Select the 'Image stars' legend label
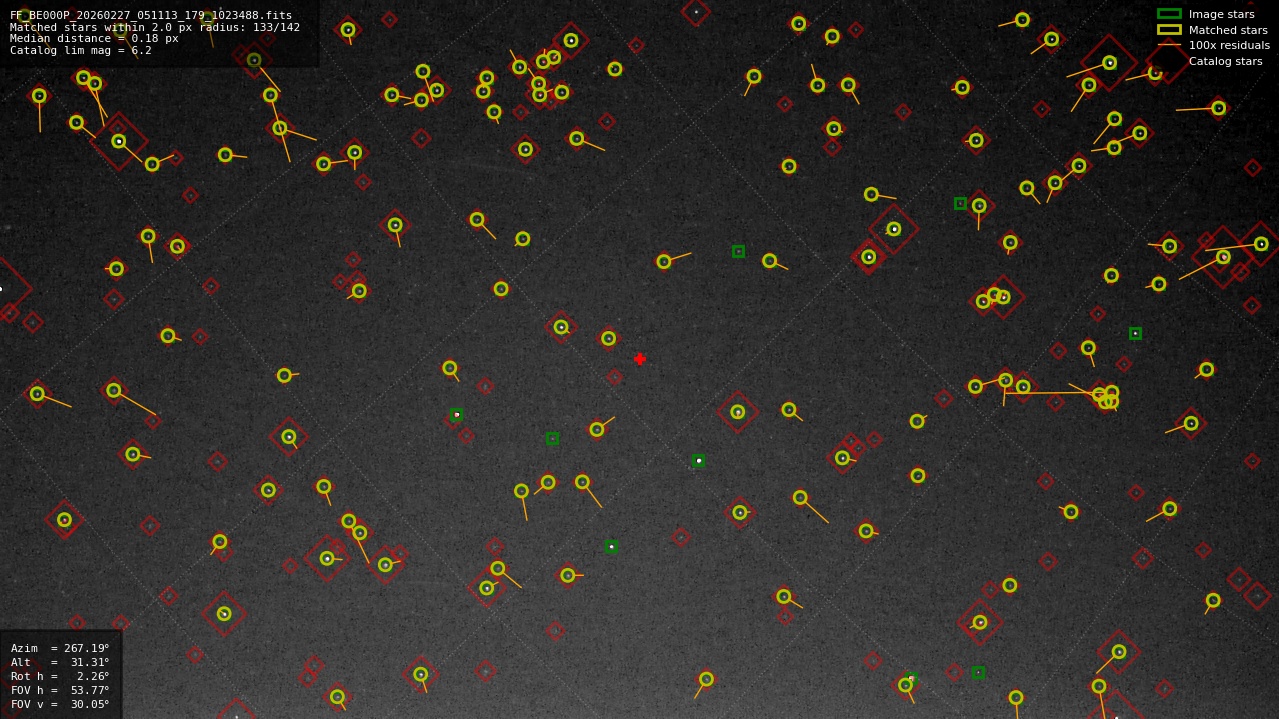1279x719 pixels. tap(1221, 14)
